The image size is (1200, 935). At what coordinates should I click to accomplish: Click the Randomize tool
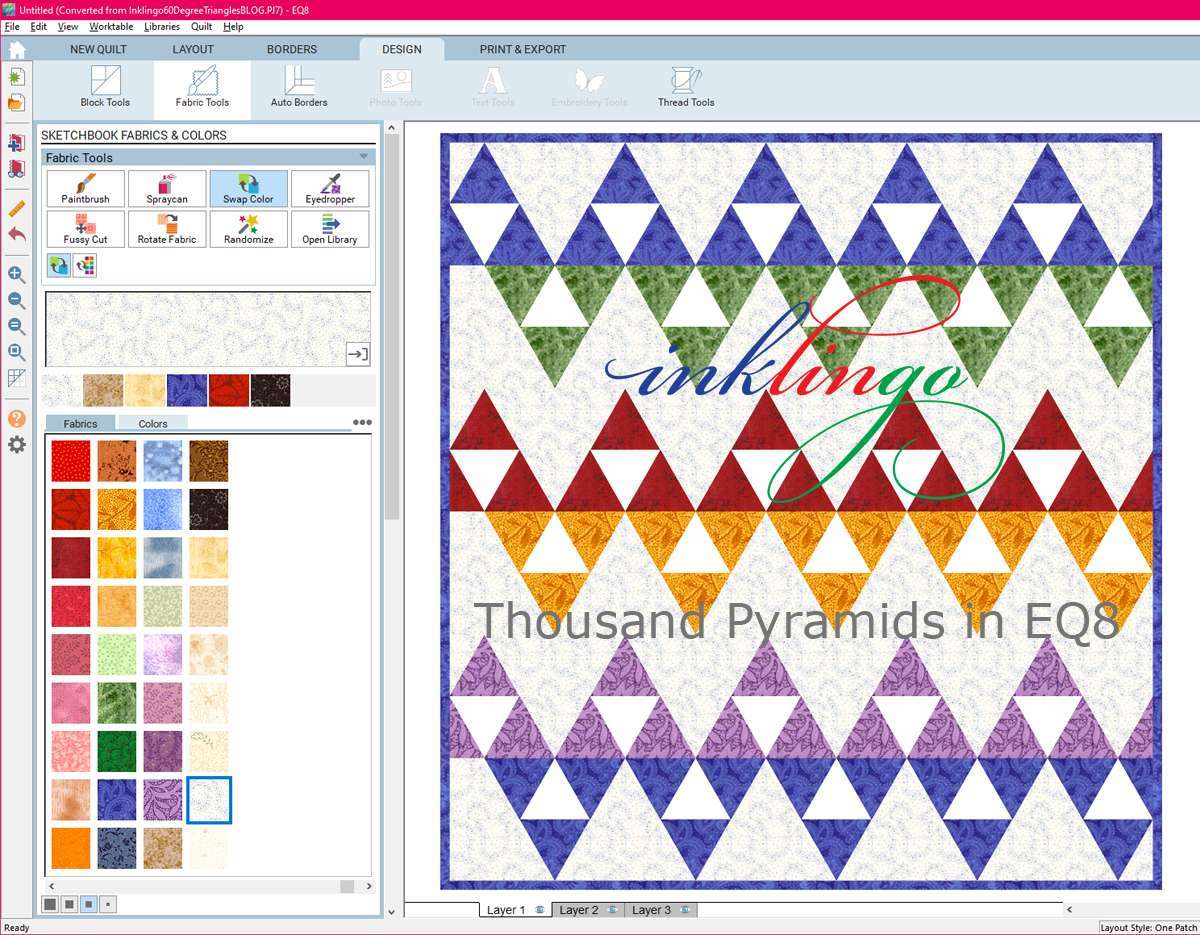click(248, 229)
